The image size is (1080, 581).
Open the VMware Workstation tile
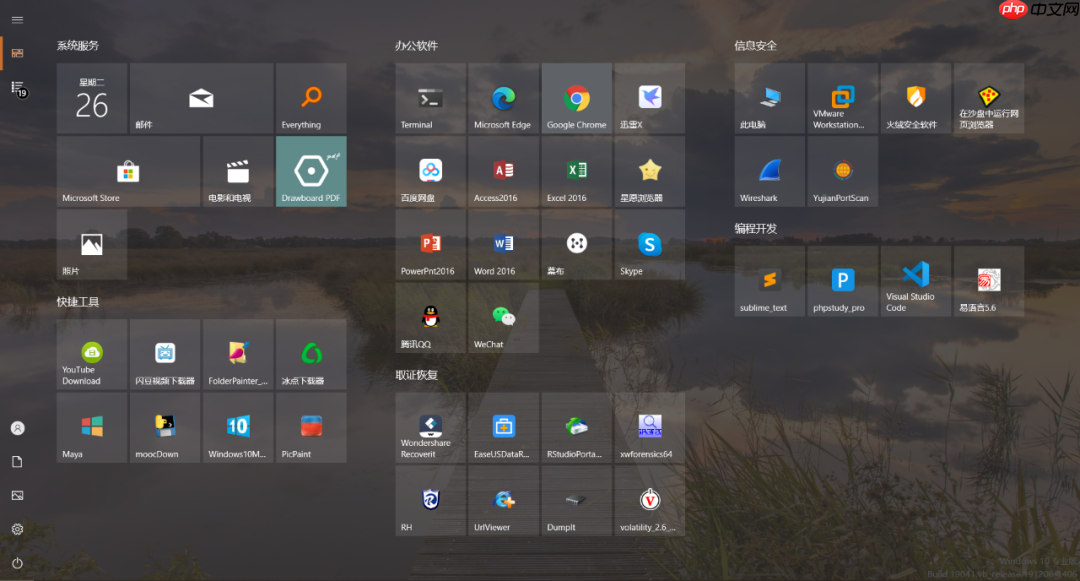tap(842, 98)
